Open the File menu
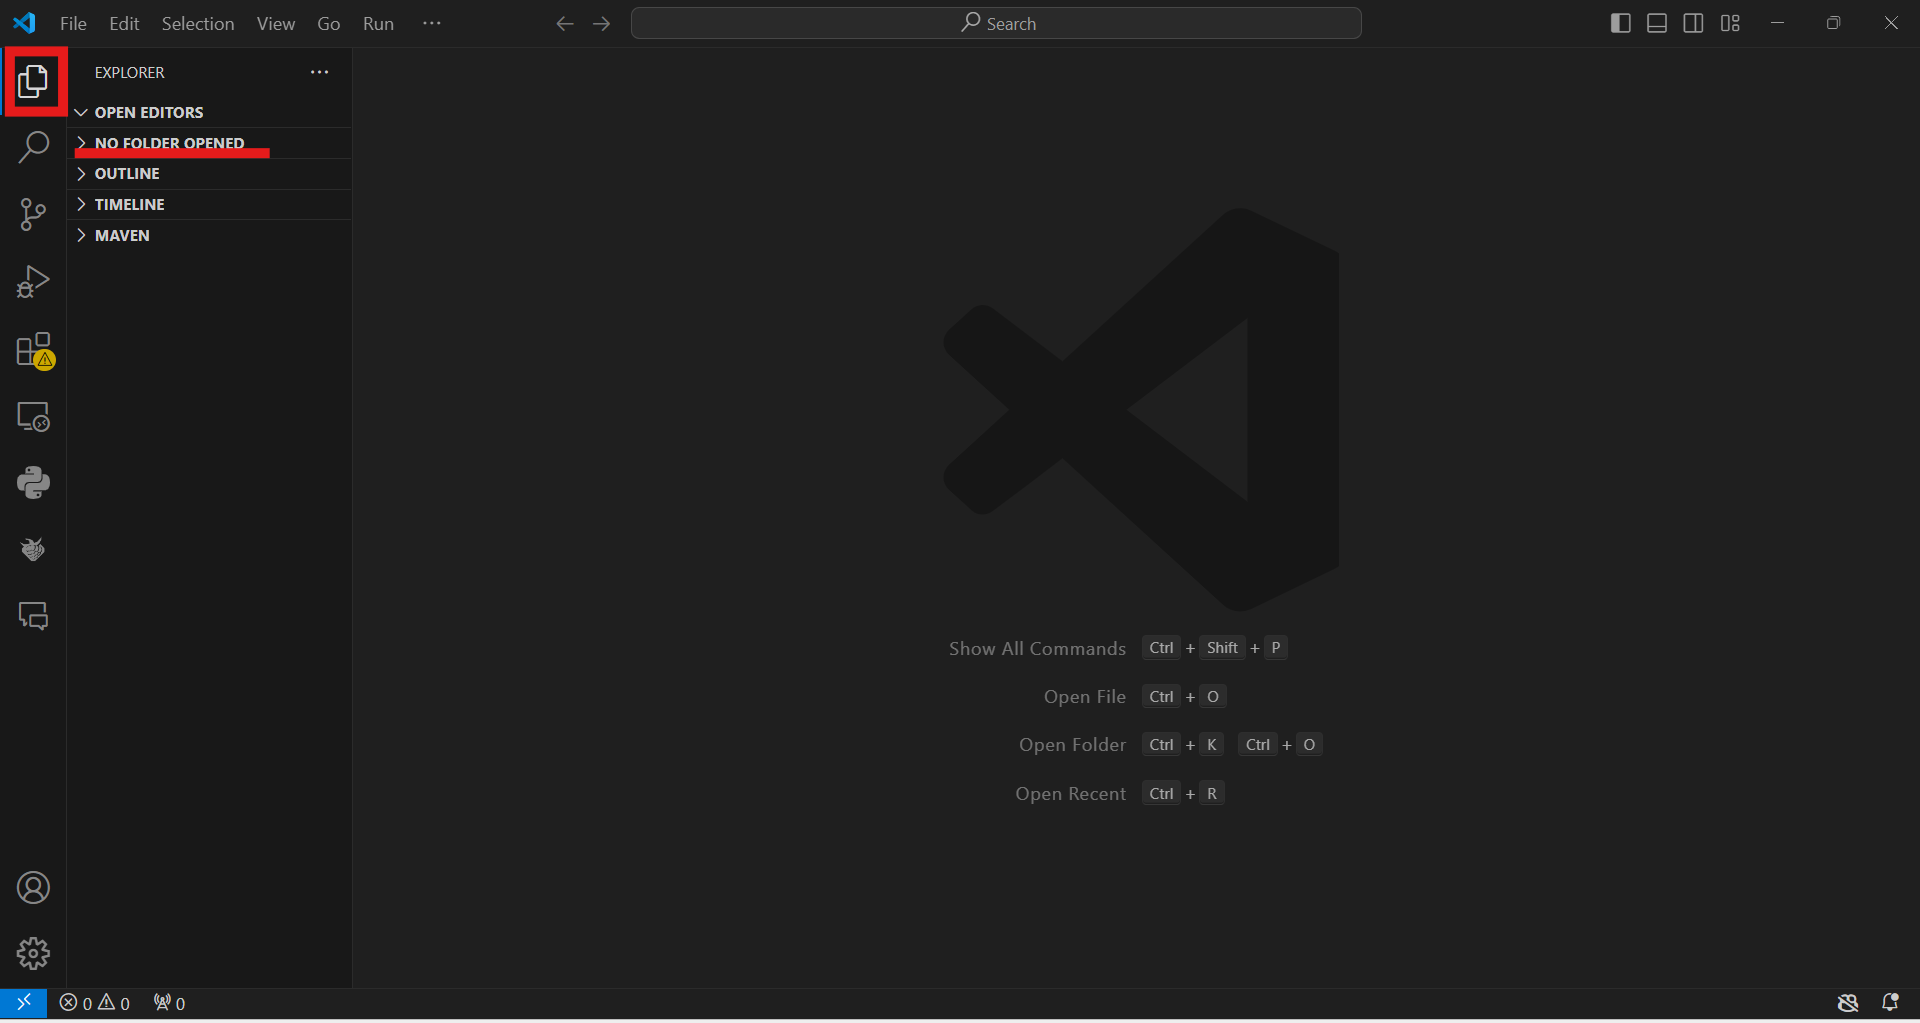Image resolution: width=1920 pixels, height=1023 pixels. tap(73, 23)
